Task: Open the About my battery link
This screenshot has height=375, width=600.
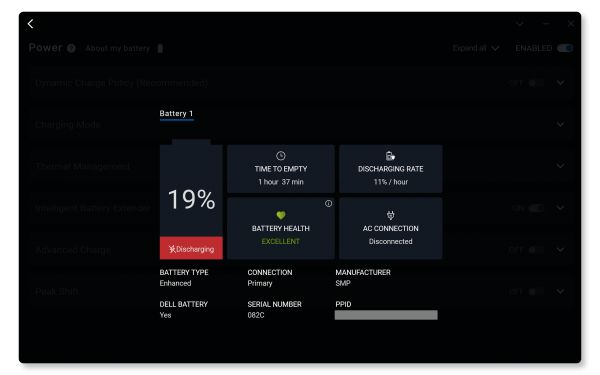Action: (117, 49)
